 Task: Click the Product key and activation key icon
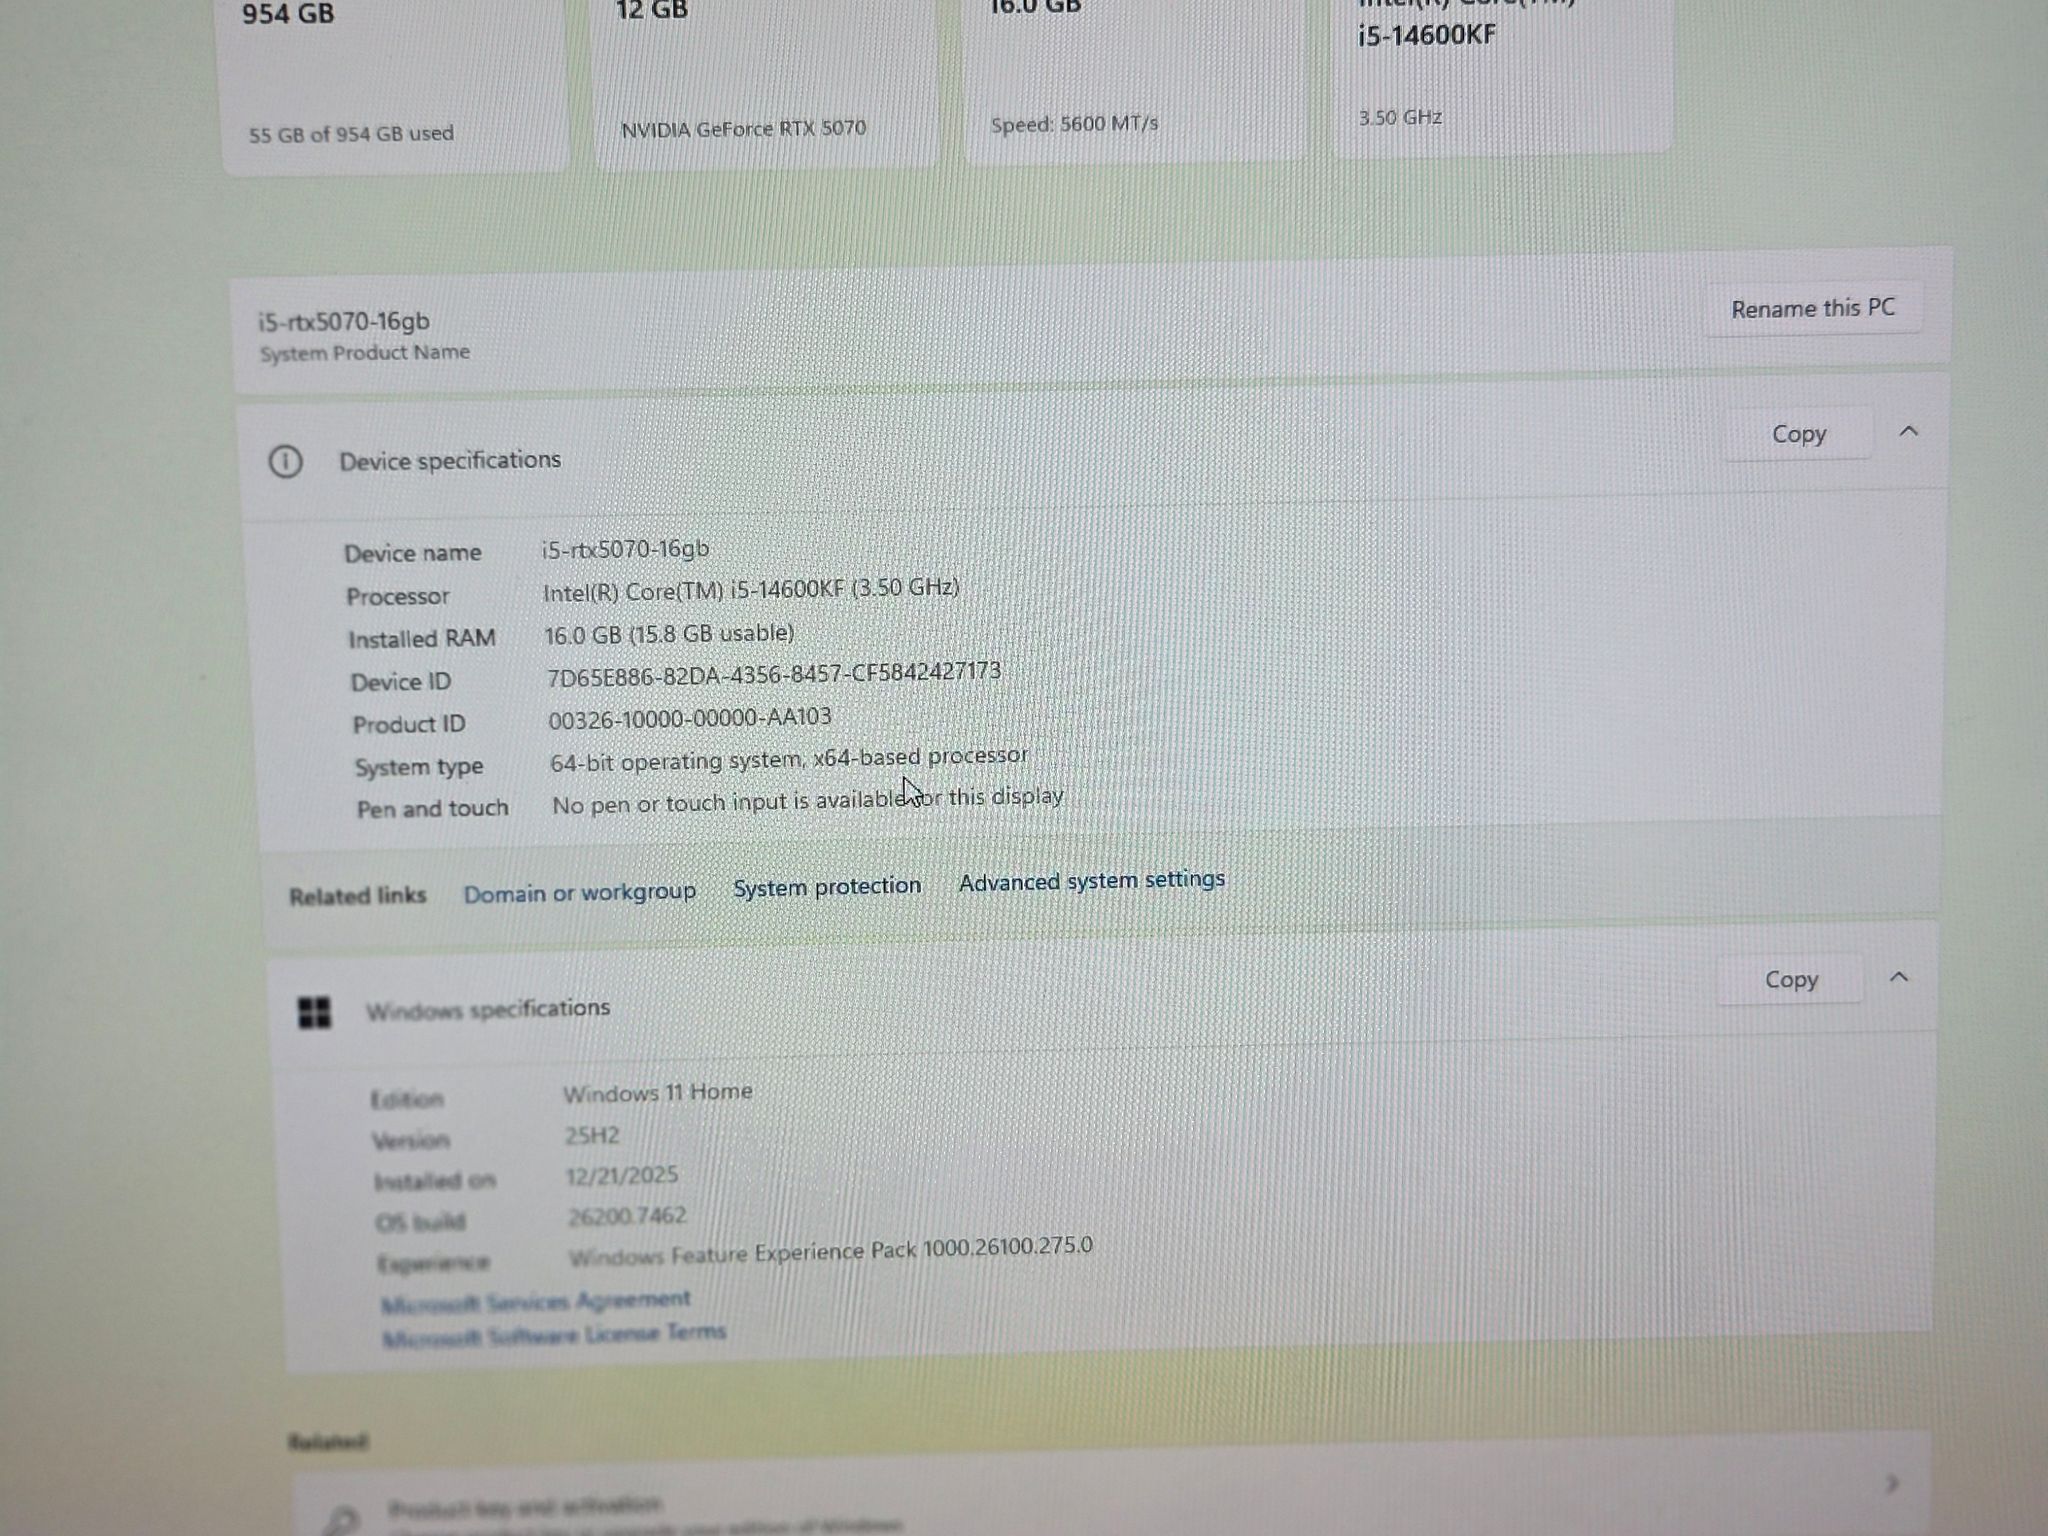(341, 1520)
